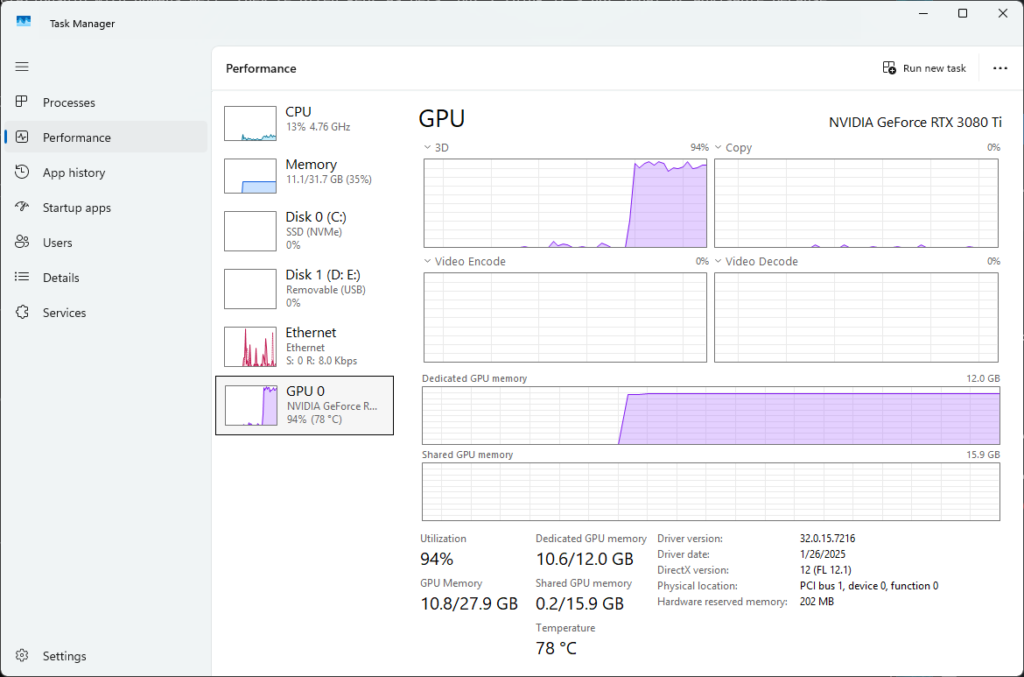
Task: Select the GPU 0 thumbnail graph
Action: pos(251,405)
